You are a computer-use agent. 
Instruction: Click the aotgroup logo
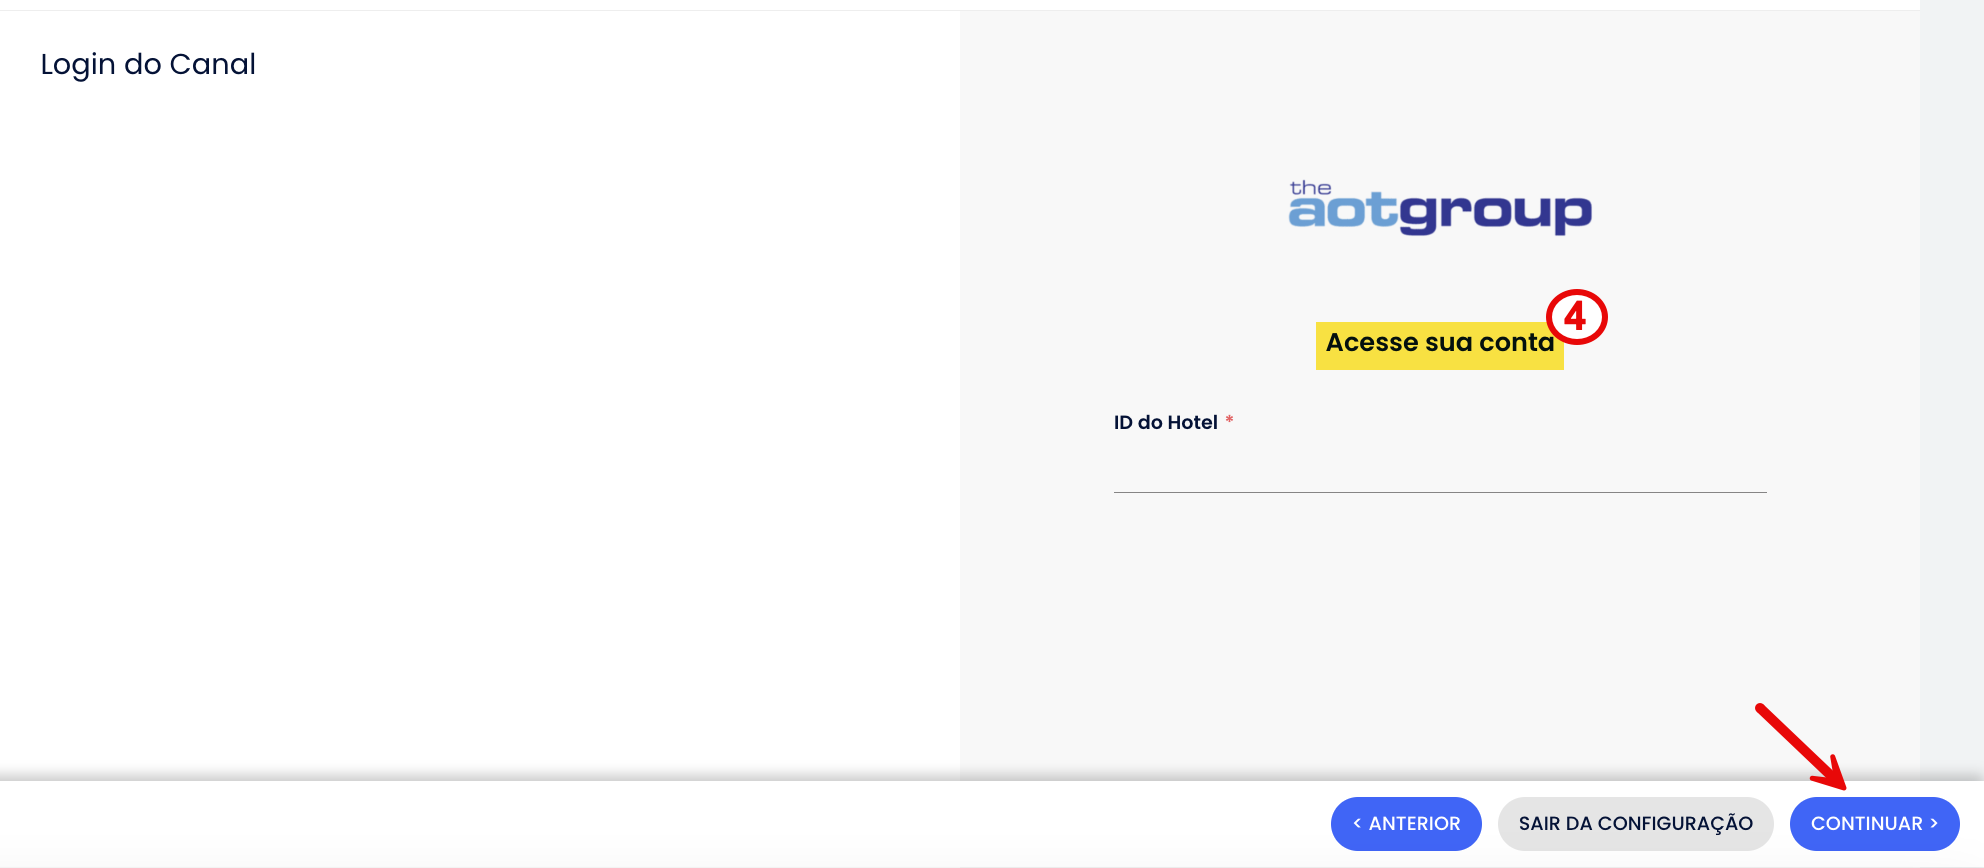[x=1439, y=208]
